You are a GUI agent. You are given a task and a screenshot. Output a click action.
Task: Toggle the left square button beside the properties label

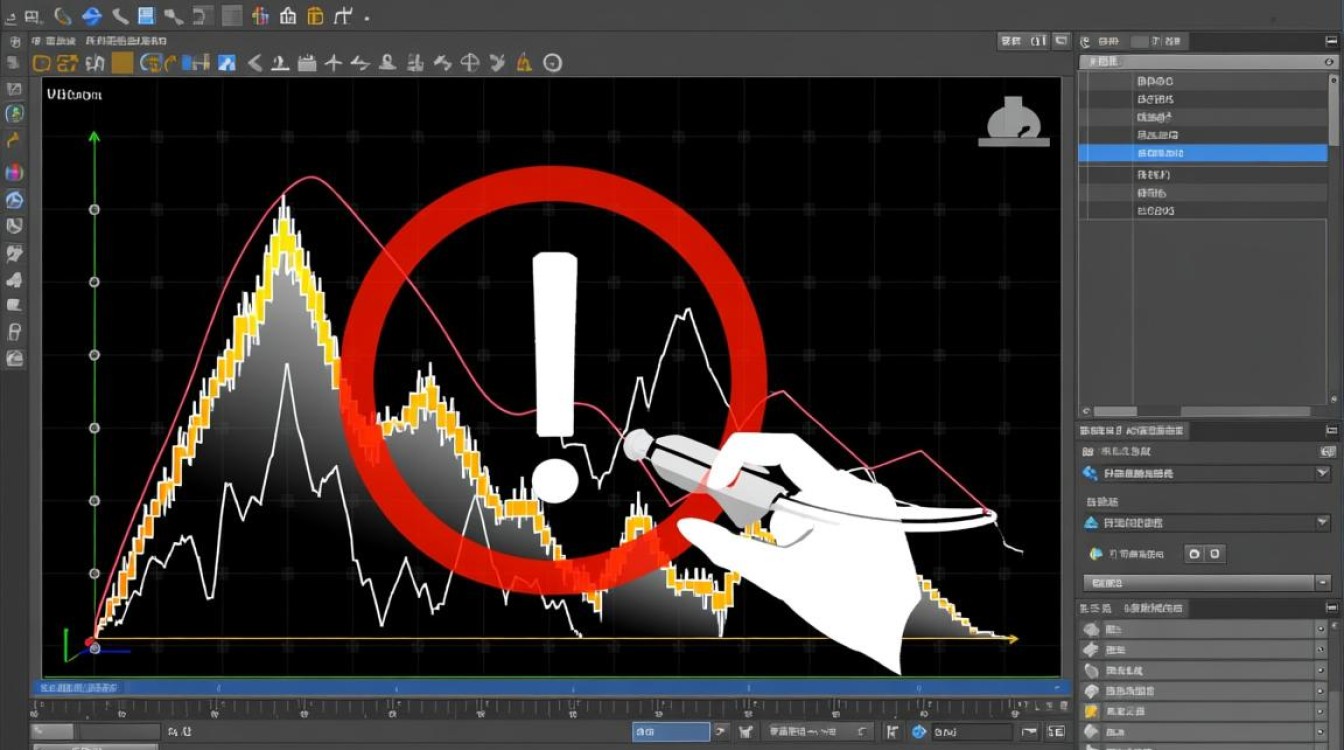(x=1193, y=553)
